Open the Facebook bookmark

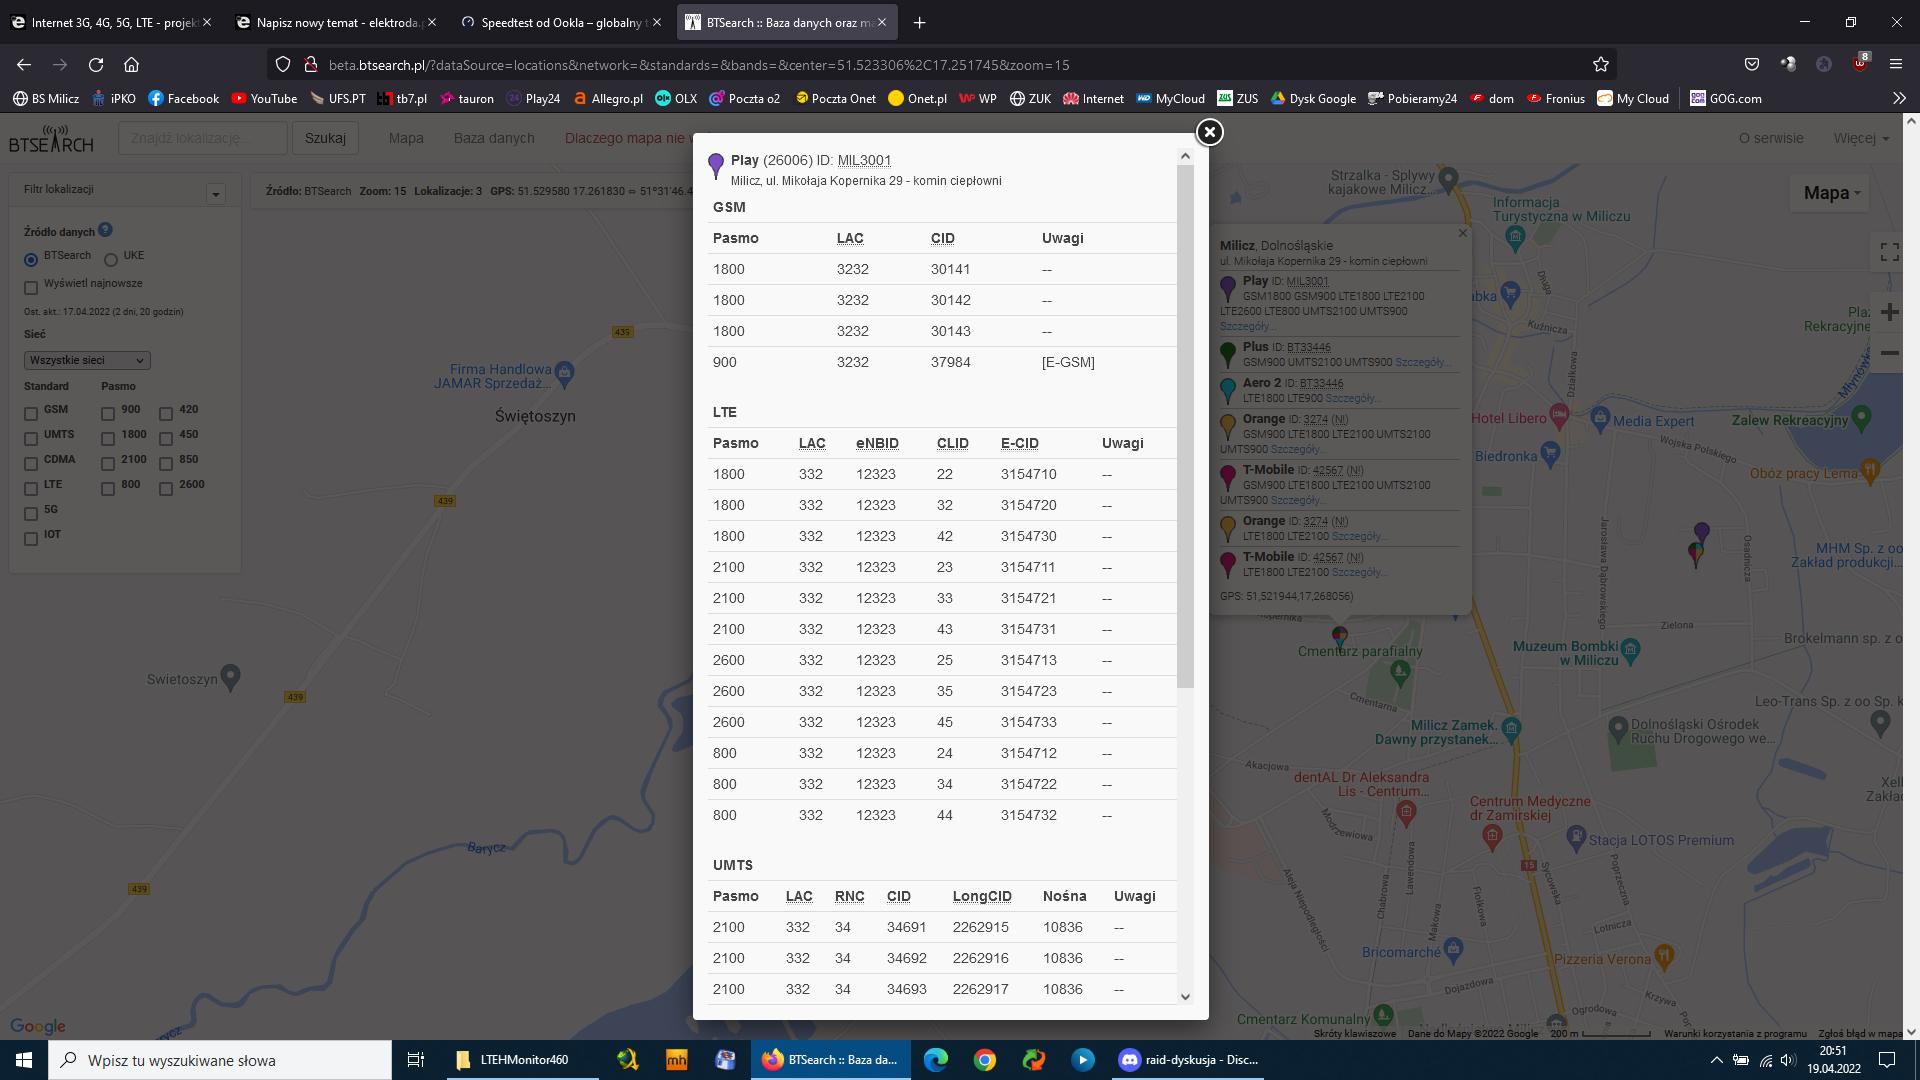point(184,98)
